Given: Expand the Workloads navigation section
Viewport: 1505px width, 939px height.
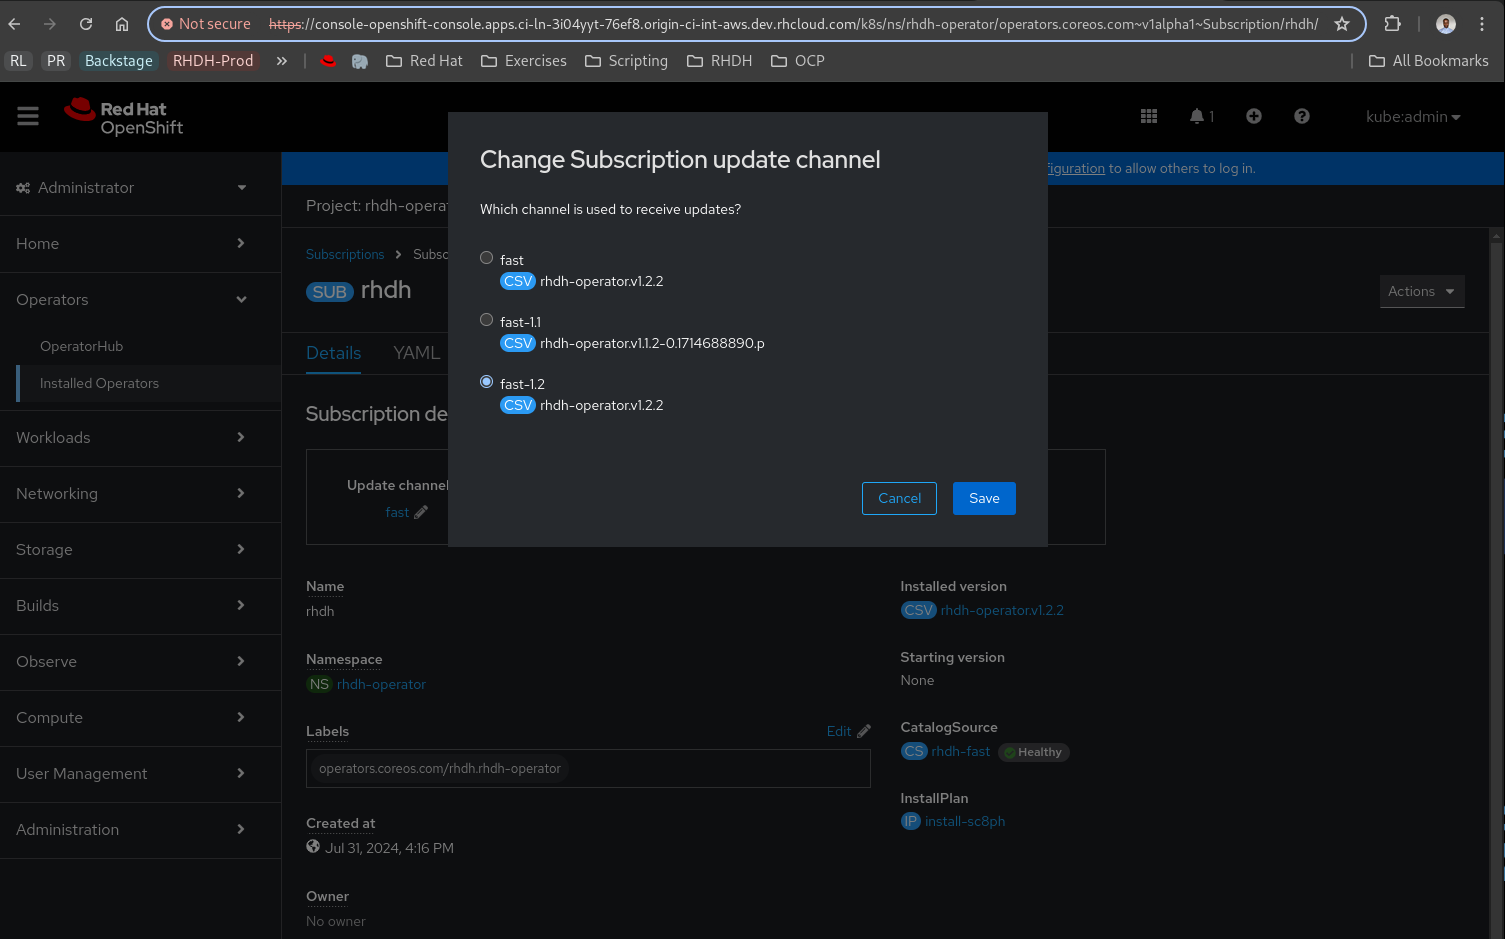Looking at the screenshot, I should [x=130, y=438].
